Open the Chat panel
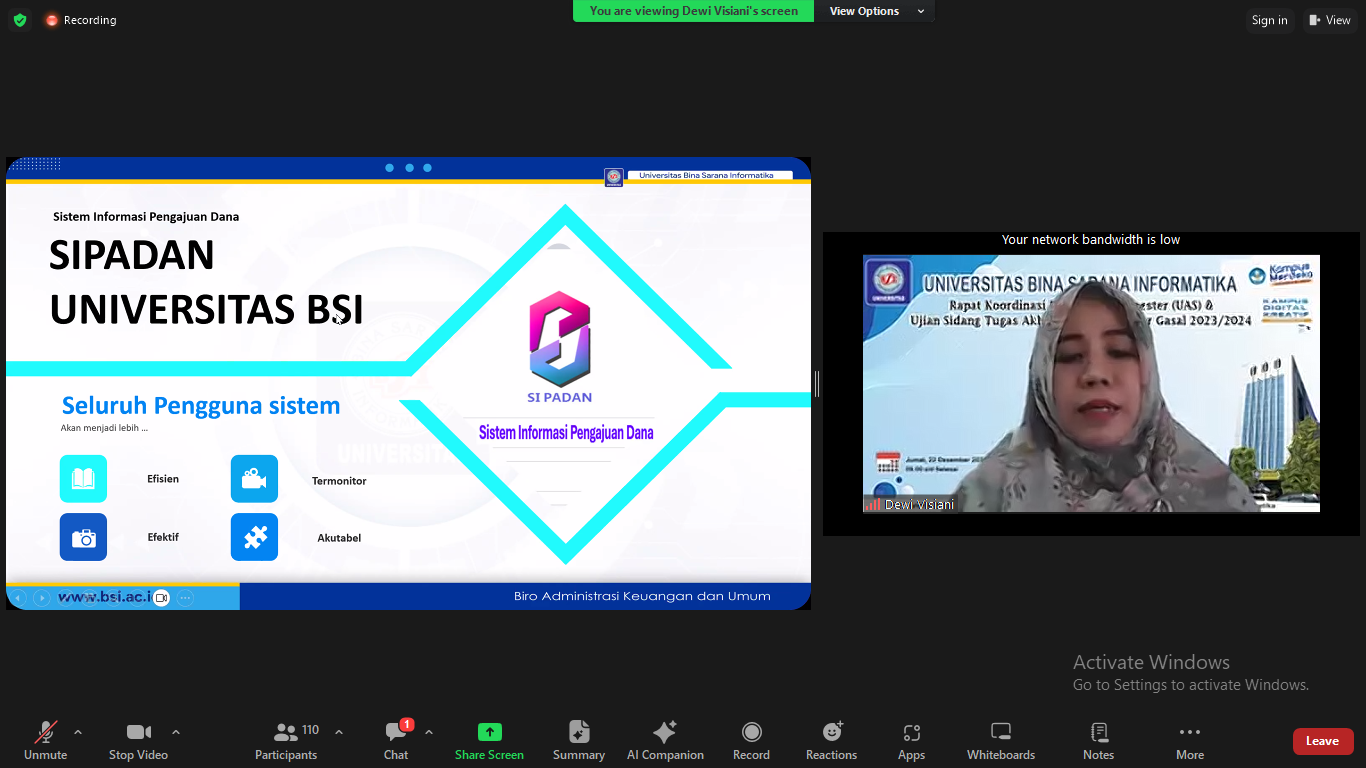 coord(396,741)
